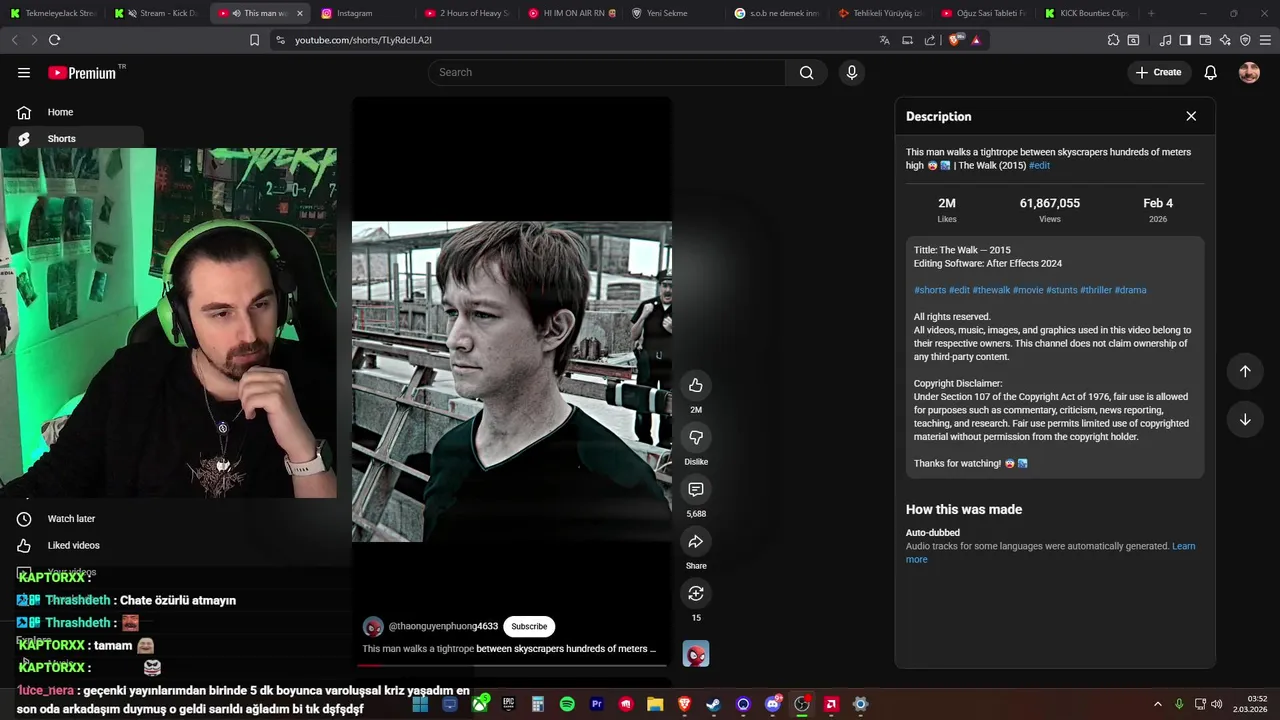Switch to the Stream - Kick tab
This screenshot has width=1280, height=720.
pos(158,13)
